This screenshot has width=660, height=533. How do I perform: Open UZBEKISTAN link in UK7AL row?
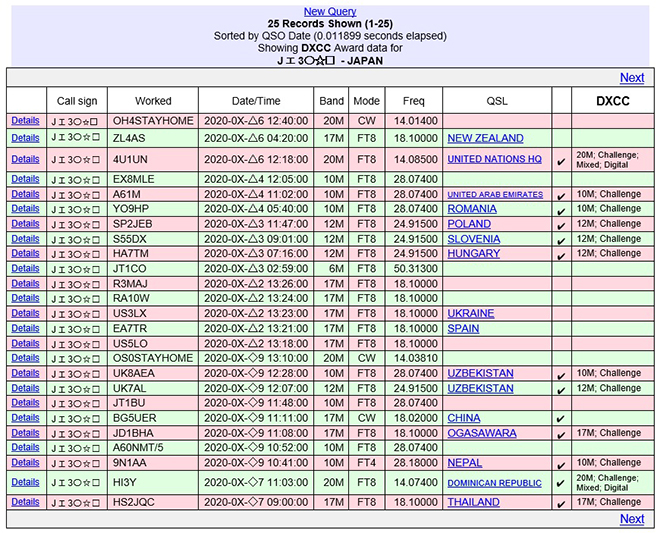pyautogui.click(x=480, y=389)
